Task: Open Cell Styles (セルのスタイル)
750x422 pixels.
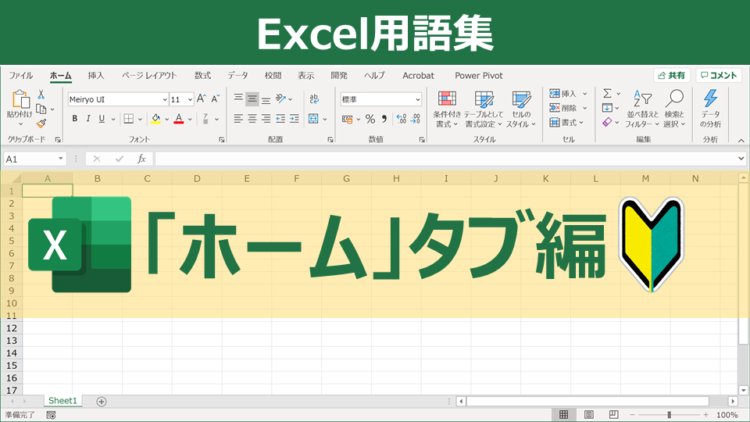Action: (521, 109)
